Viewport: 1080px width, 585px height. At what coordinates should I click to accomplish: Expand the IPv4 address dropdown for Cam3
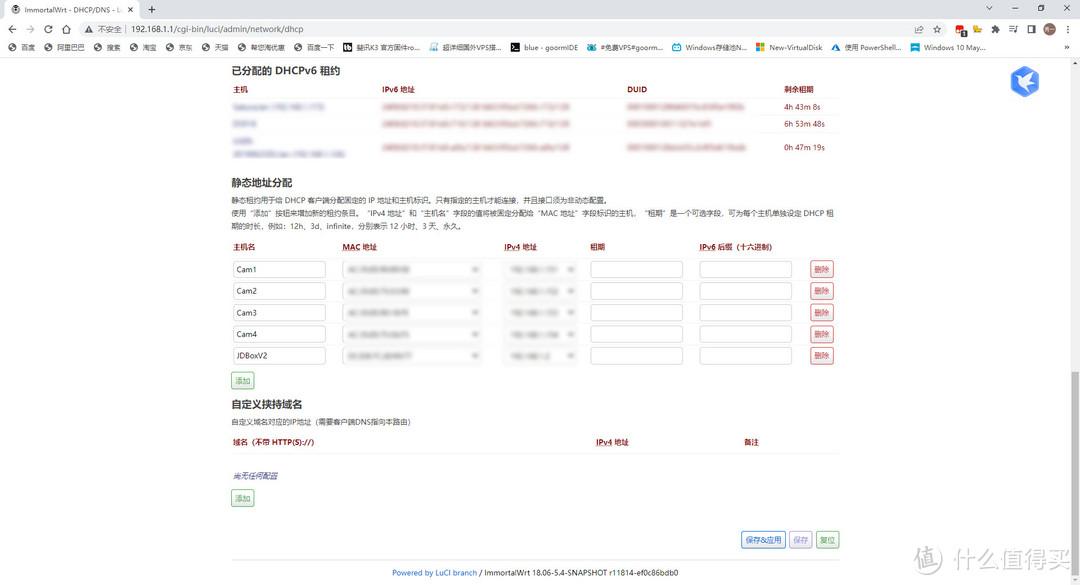coord(541,313)
